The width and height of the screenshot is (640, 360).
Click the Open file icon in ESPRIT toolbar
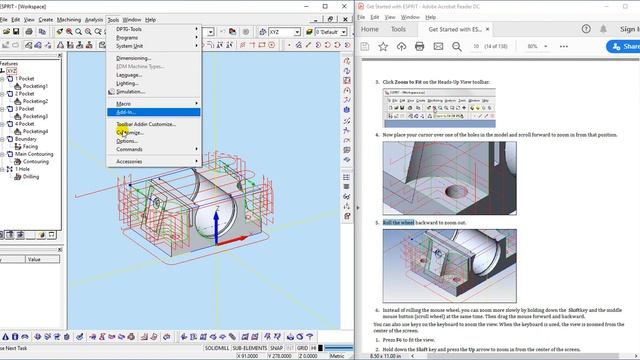[x=6, y=32]
